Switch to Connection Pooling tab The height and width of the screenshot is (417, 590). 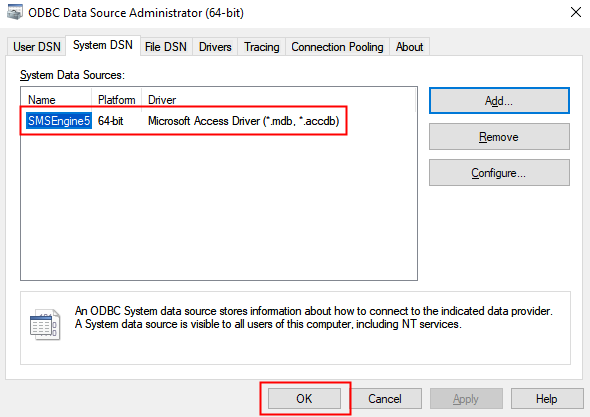tap(337, 47)
